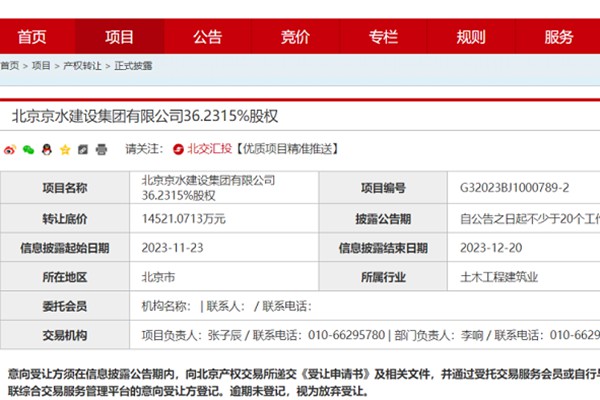Click the star favorite icon

[64, 149]
